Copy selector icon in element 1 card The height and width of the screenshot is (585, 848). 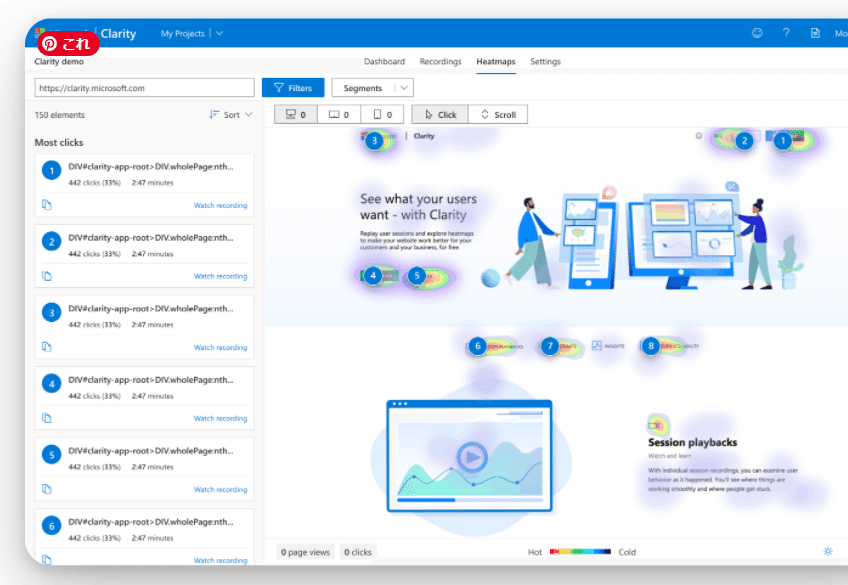[x=47, y=205]
